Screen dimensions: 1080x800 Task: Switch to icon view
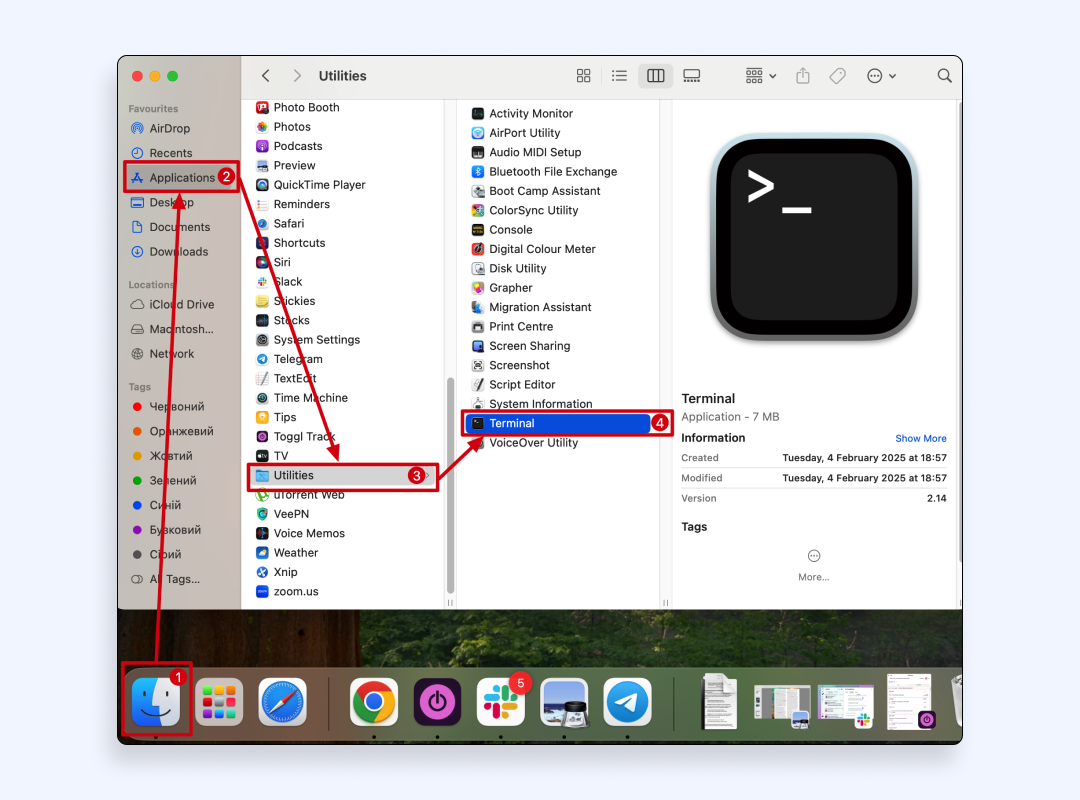pyautogui.click(x=584, y=76)
